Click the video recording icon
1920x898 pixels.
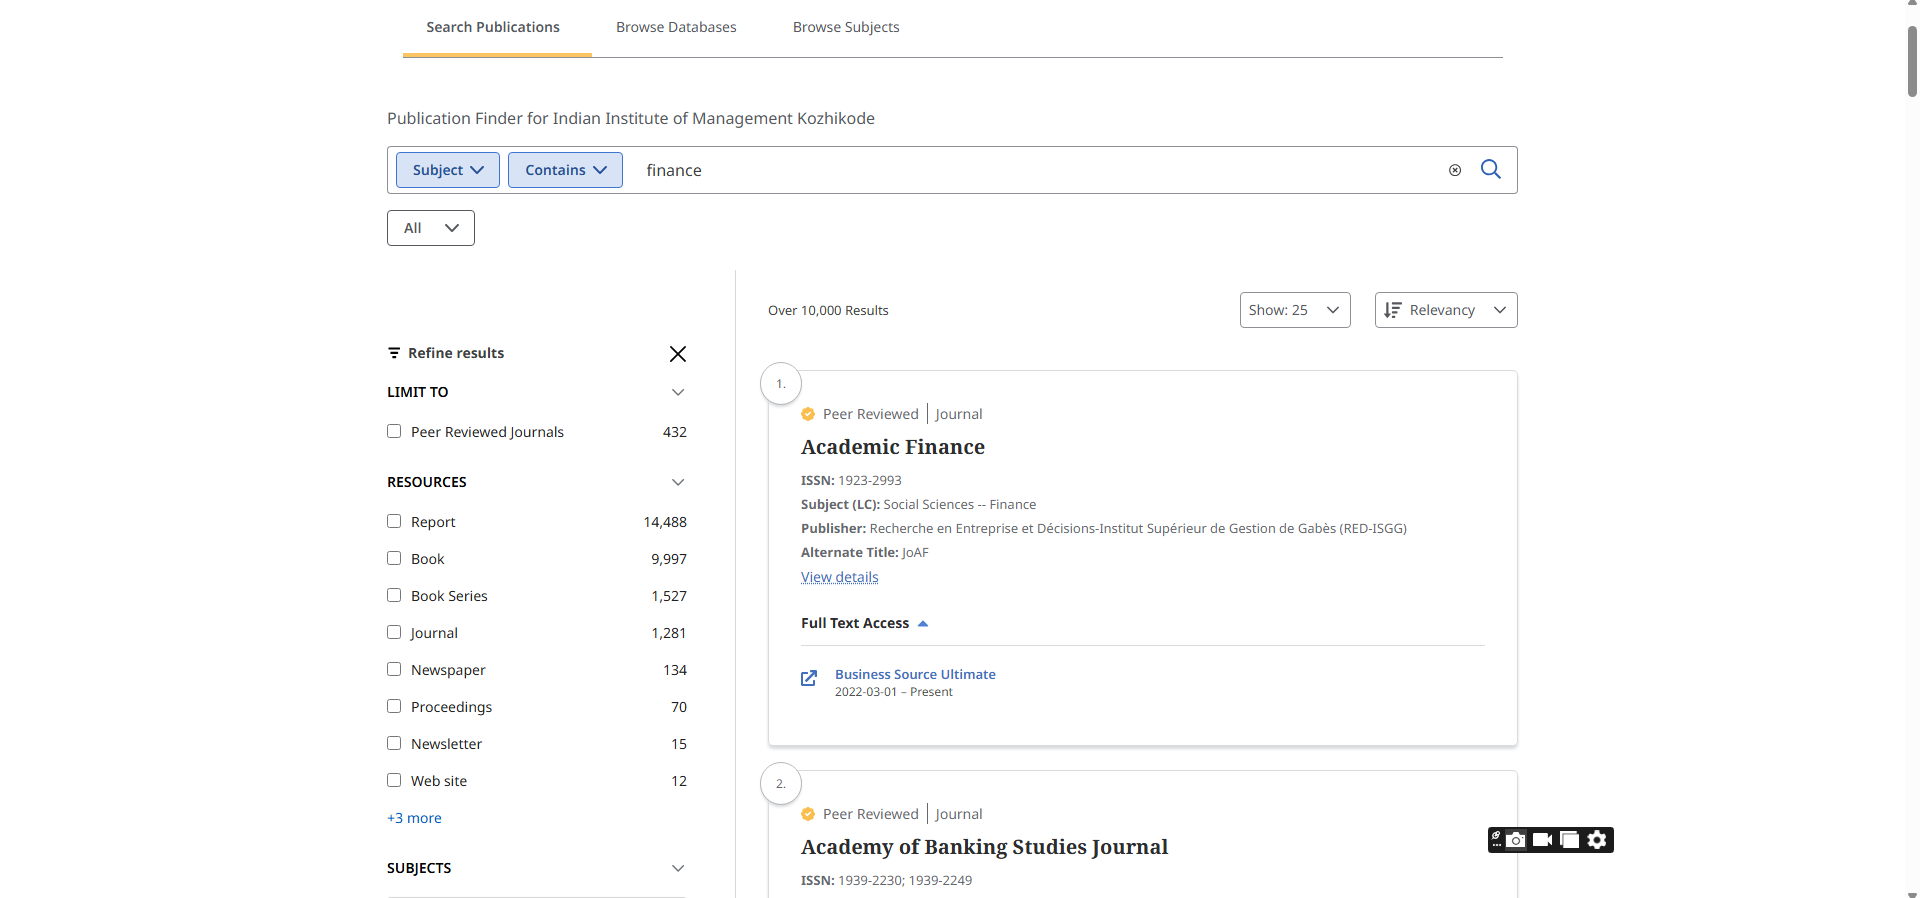(x=1542, y=840)
